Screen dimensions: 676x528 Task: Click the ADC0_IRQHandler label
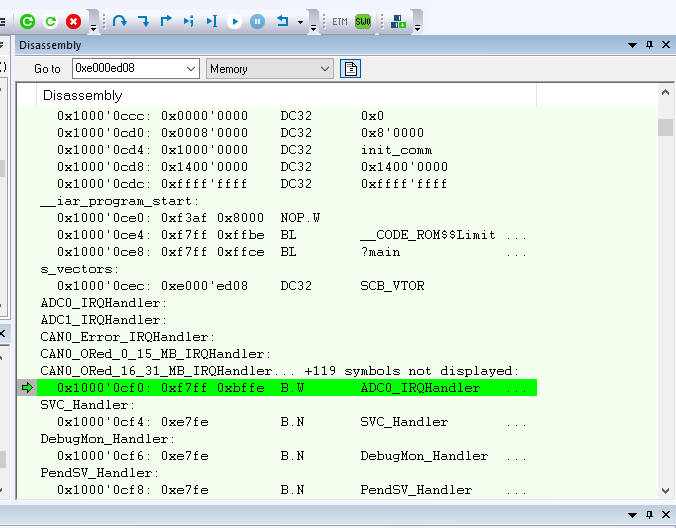pos(103,303)
